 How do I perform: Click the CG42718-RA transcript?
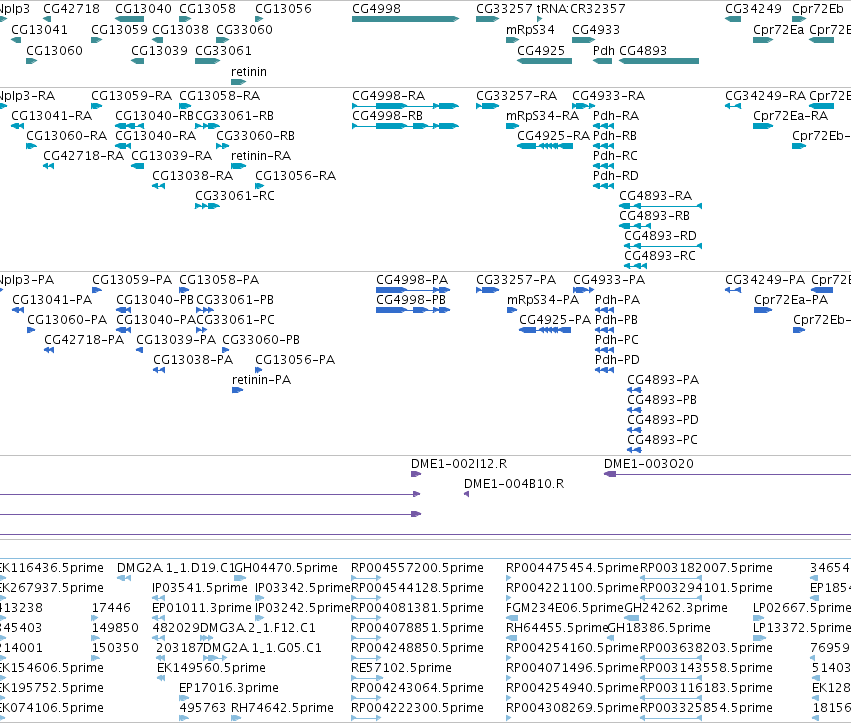click(x=48, y=166)
